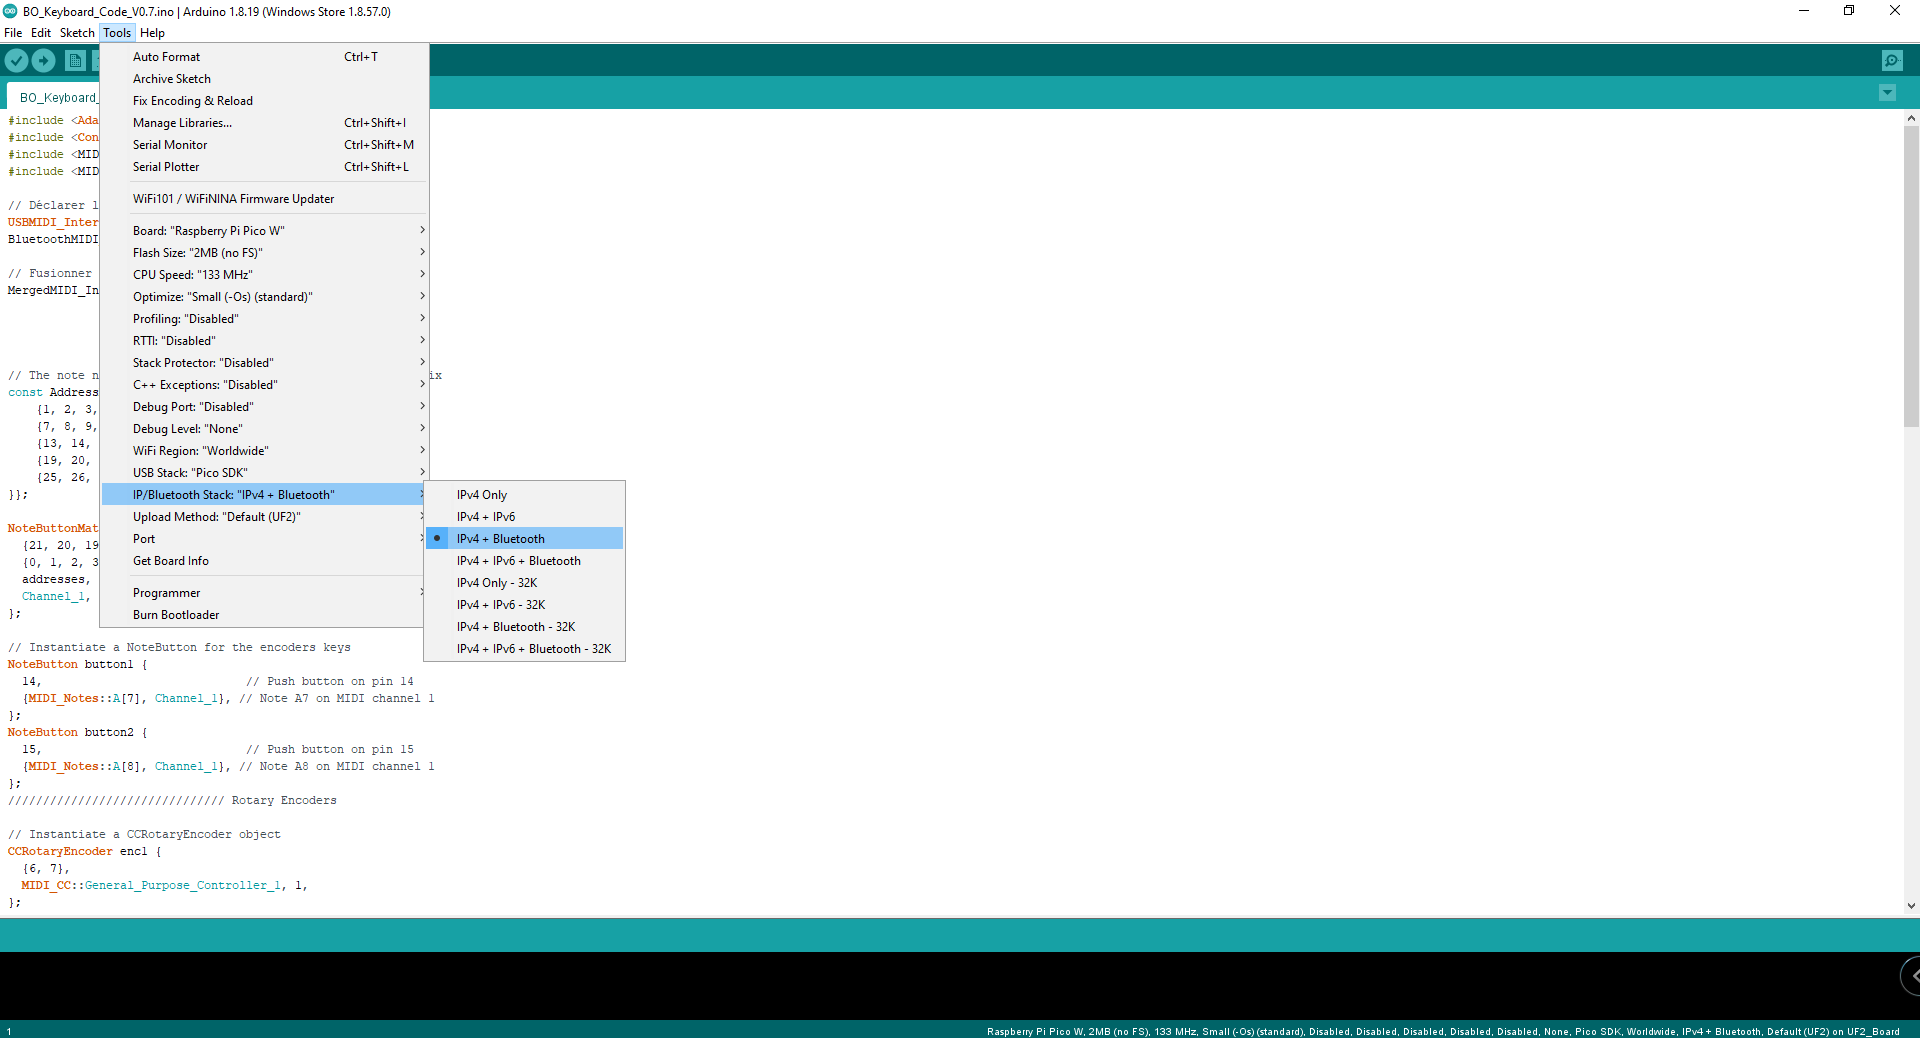Open Manage Libraries...
Image resolution: width=1920 pixels, height=1038 pixels.
pos(265,123)
